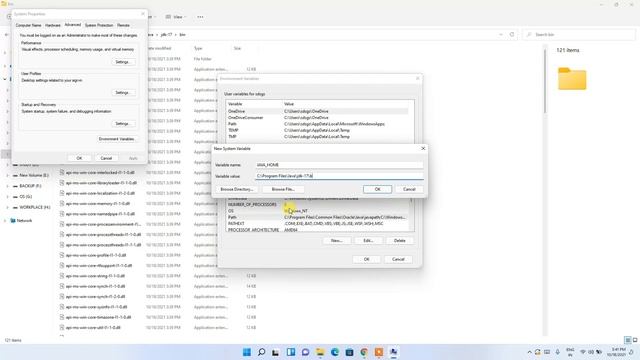Select the Advanced tab in System Properties
640x360 pixels.
point(73,25)
